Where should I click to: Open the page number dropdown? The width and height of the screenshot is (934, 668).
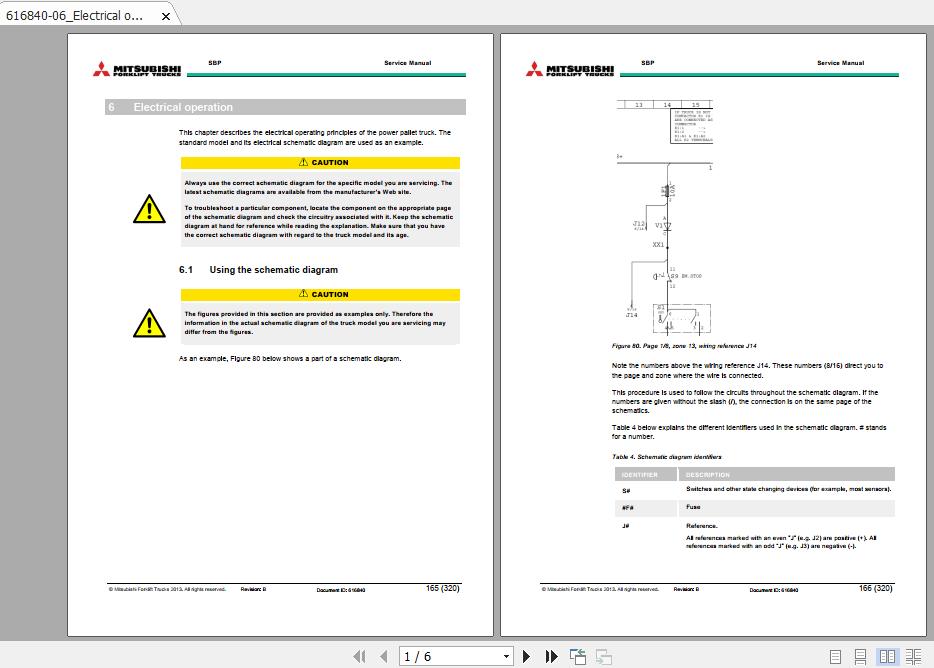(506, 656)
